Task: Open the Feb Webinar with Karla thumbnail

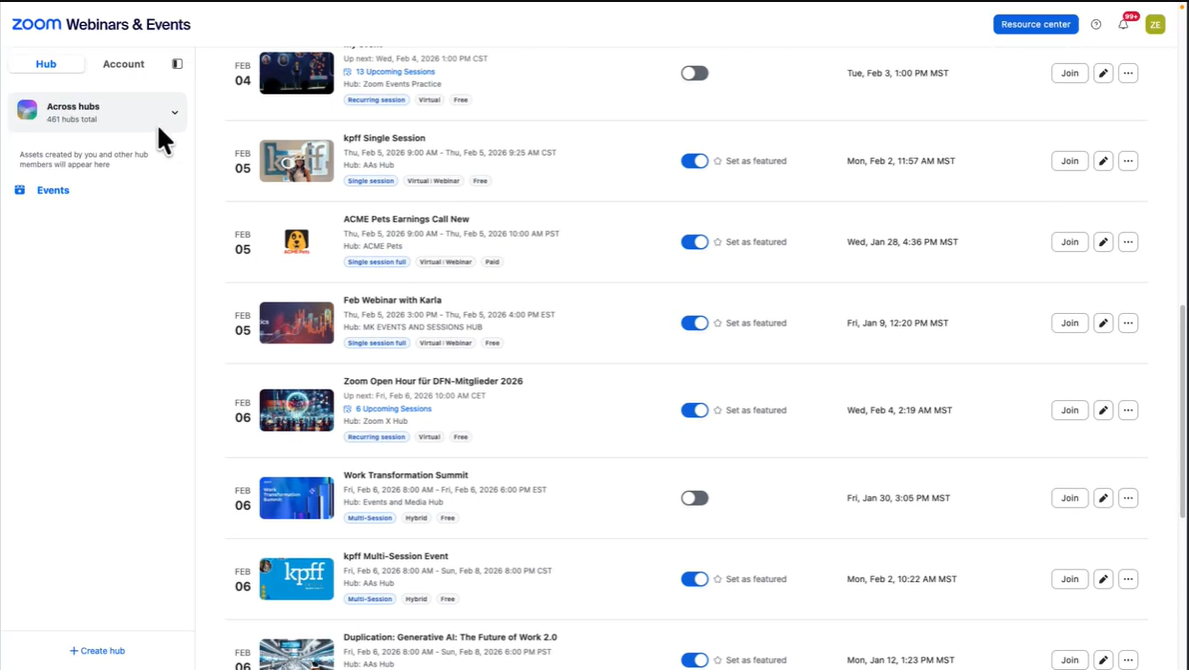Action: 296,323
